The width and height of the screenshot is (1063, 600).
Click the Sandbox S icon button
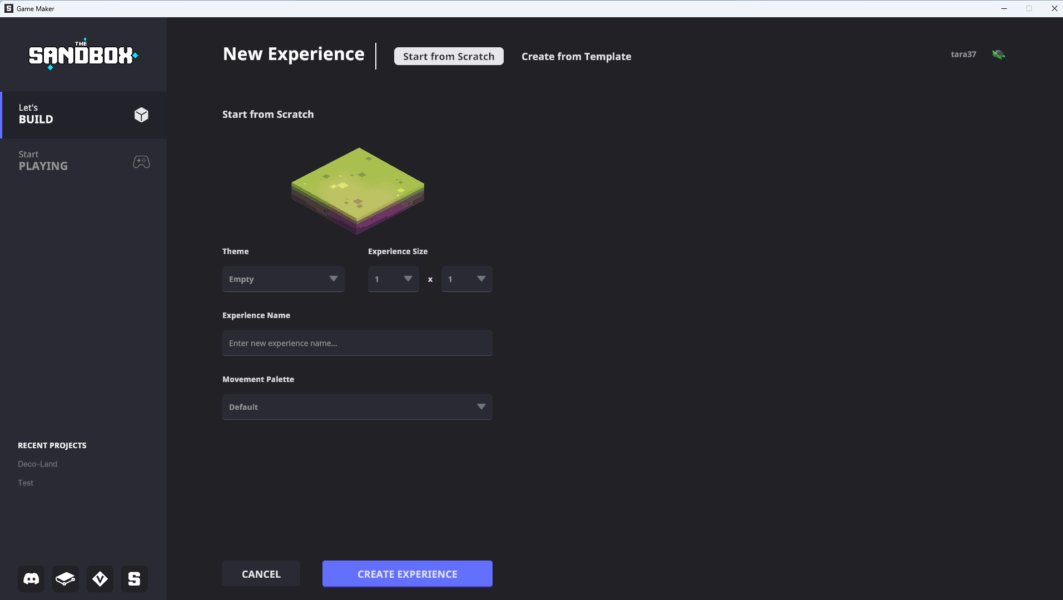[134, 579]
